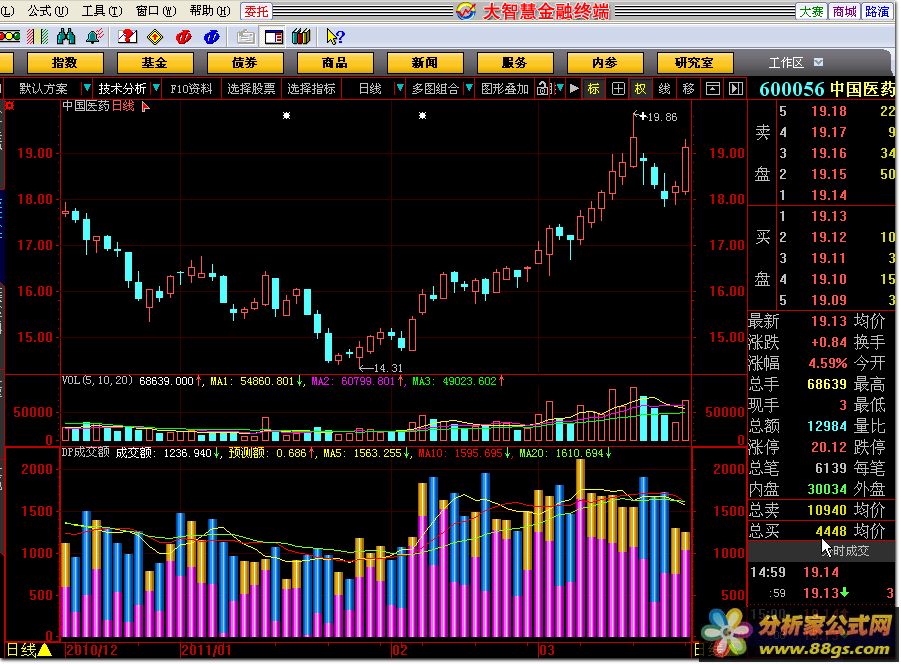Image resolution: width=901 pixels, height=664 pixels.
Task: Click the striped color bars toolbar icon
Action: coord(38,37)
